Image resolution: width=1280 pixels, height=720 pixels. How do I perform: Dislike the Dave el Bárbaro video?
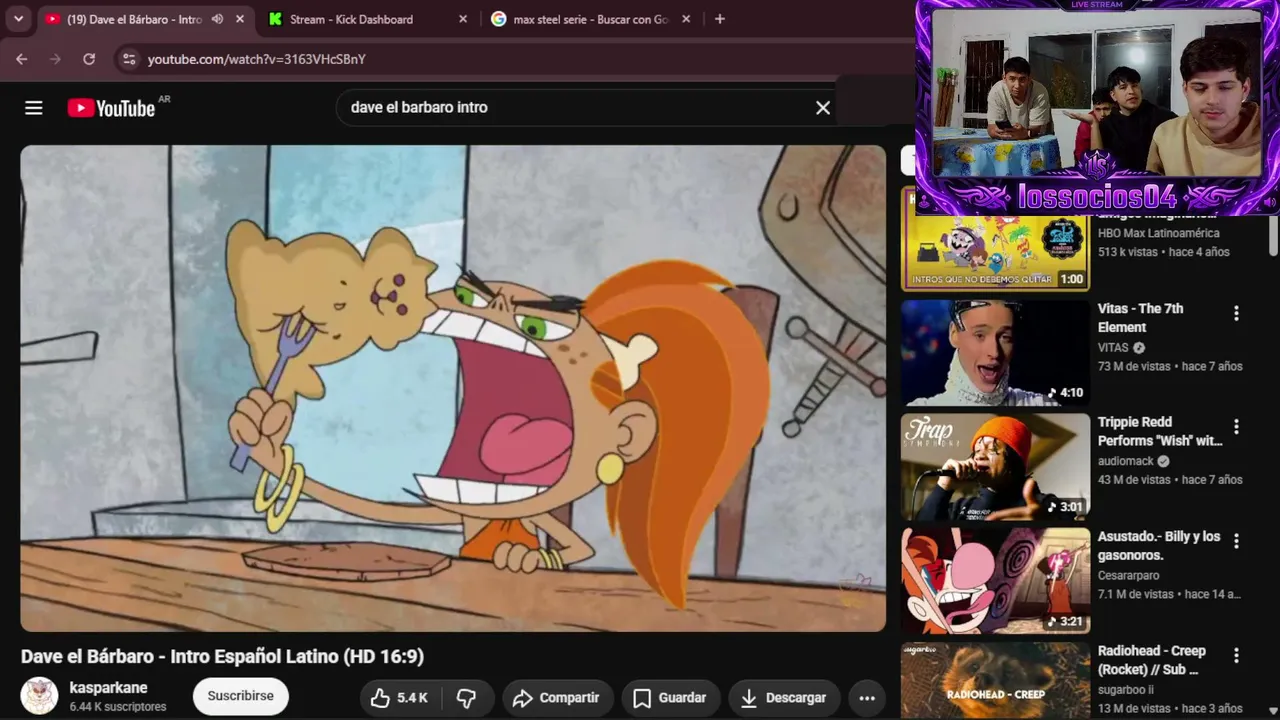click(x=466, y=698)
